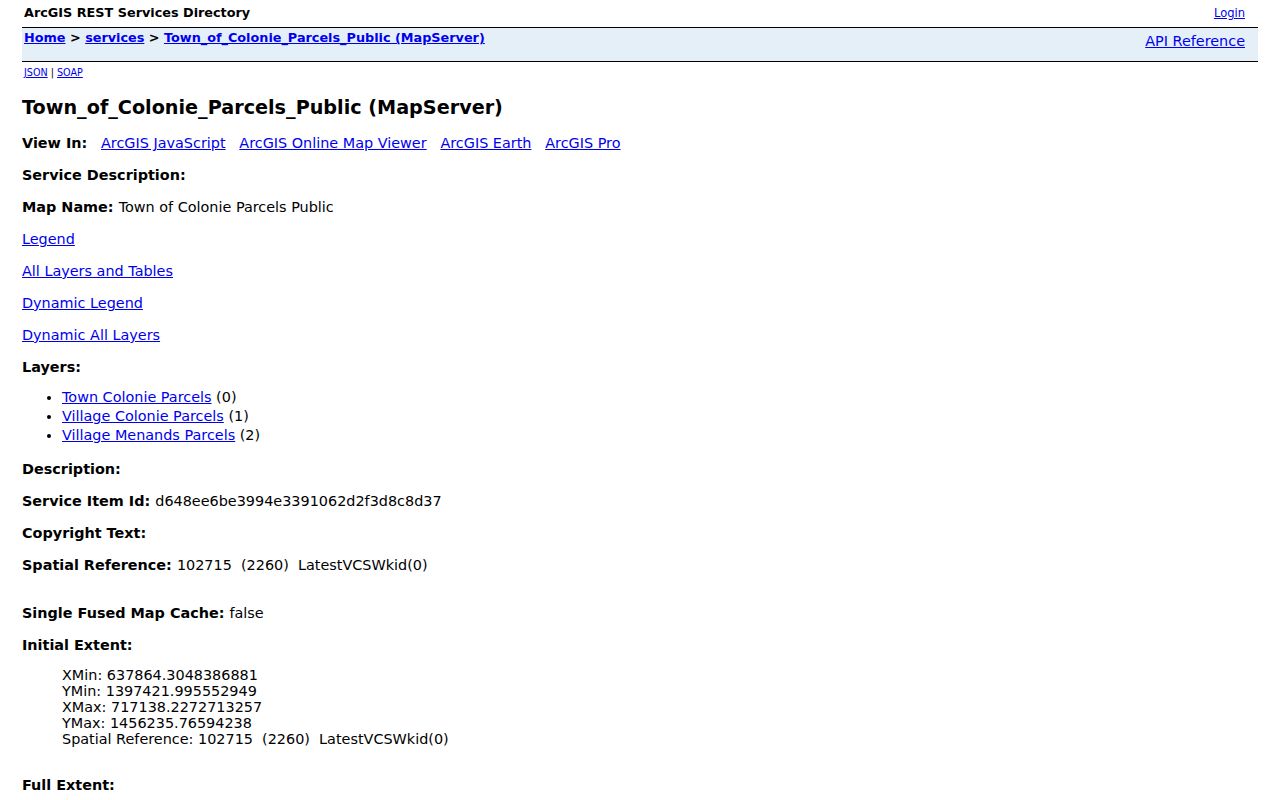Click the YMax value 1456235.76594238

click(181, 723)
